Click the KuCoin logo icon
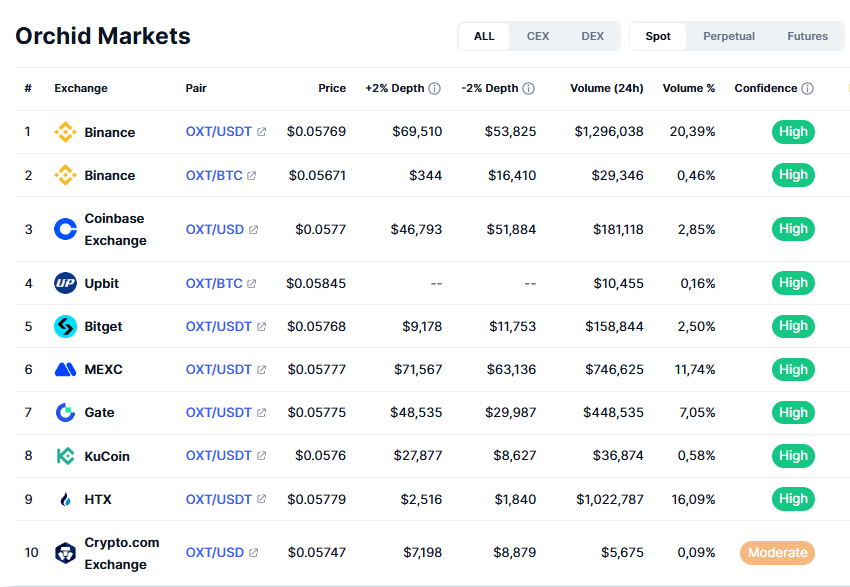The width and height of the screenshot is (850, 587). pos(65,456)
